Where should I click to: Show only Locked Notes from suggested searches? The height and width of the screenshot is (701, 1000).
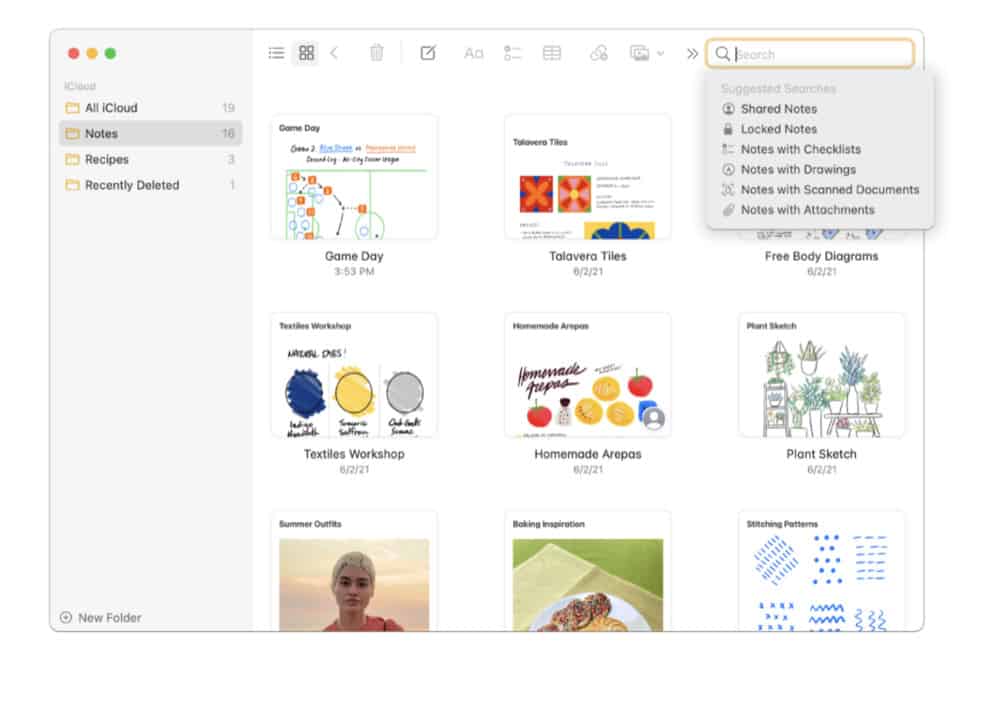coord(782,128)
